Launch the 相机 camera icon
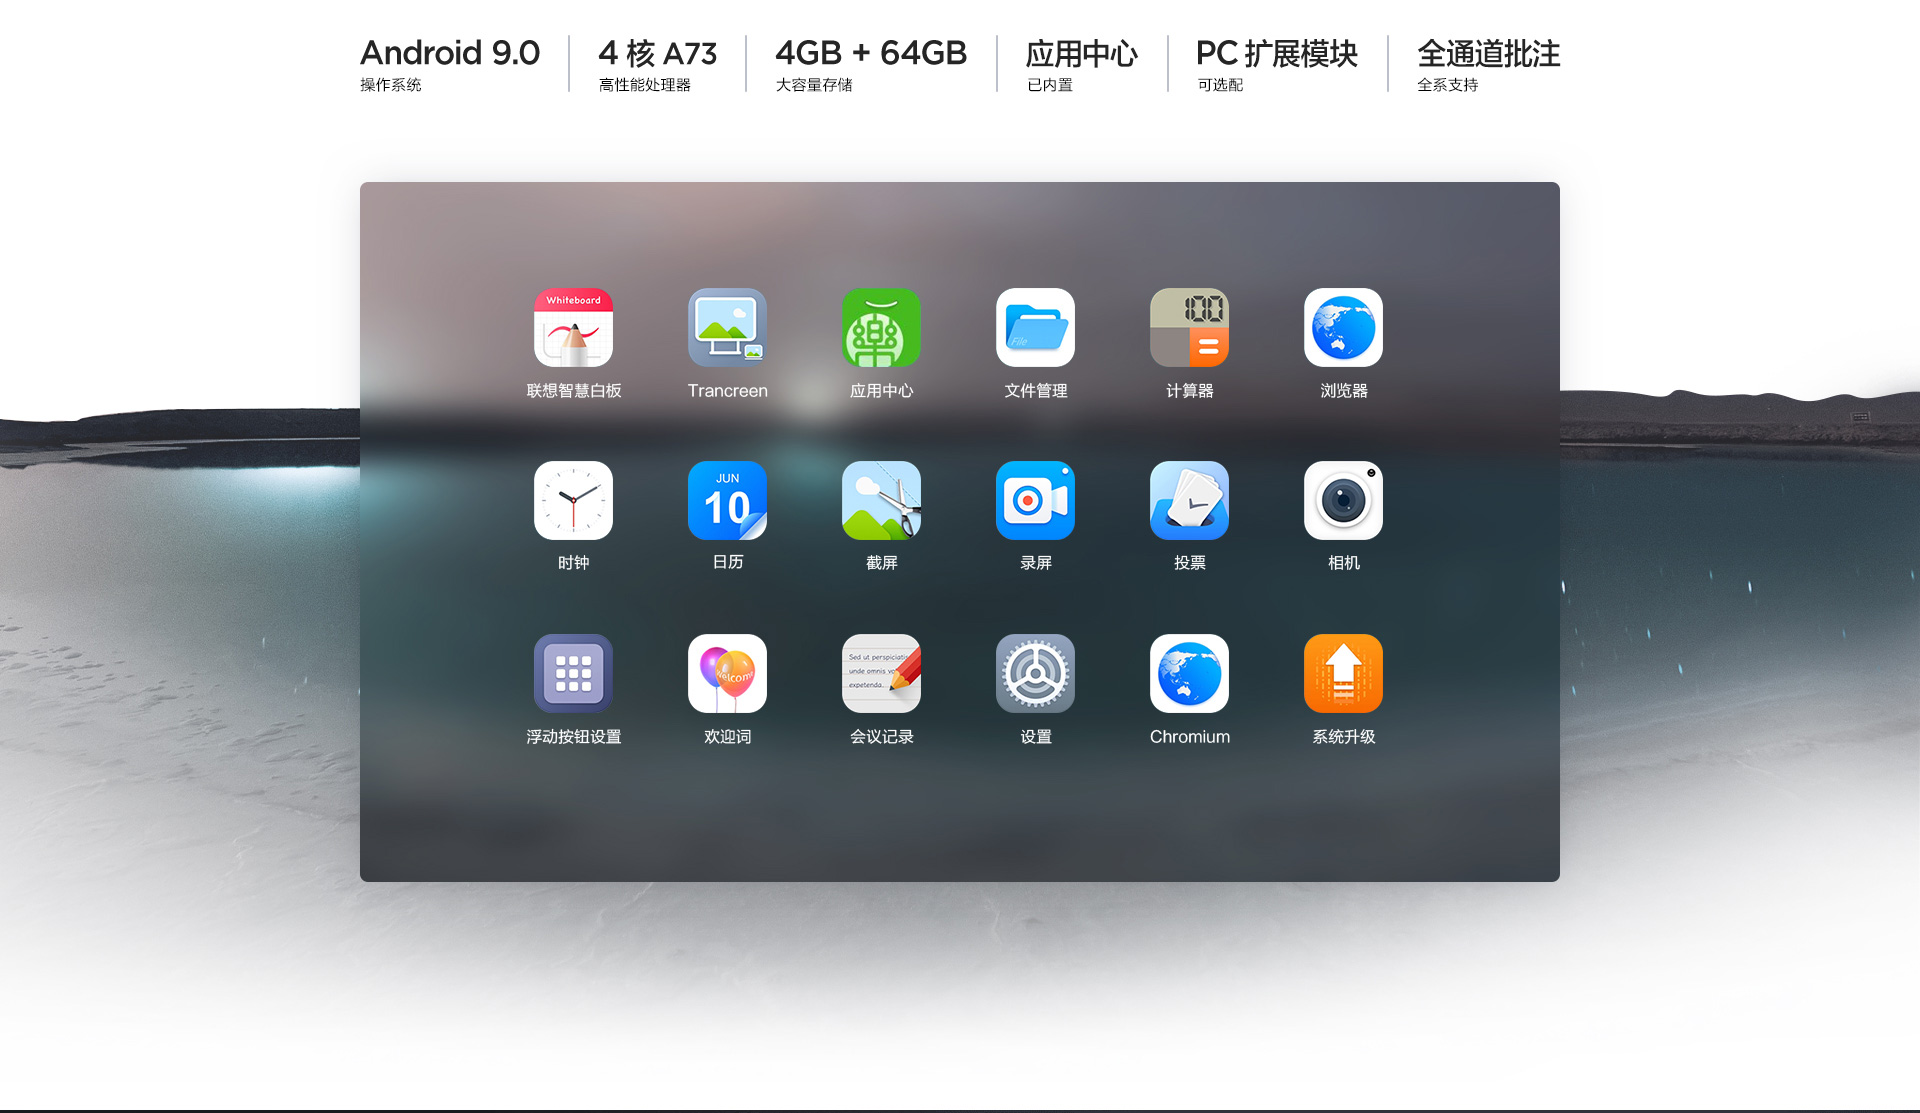 pyautogui.click(x=1343, y=500)
